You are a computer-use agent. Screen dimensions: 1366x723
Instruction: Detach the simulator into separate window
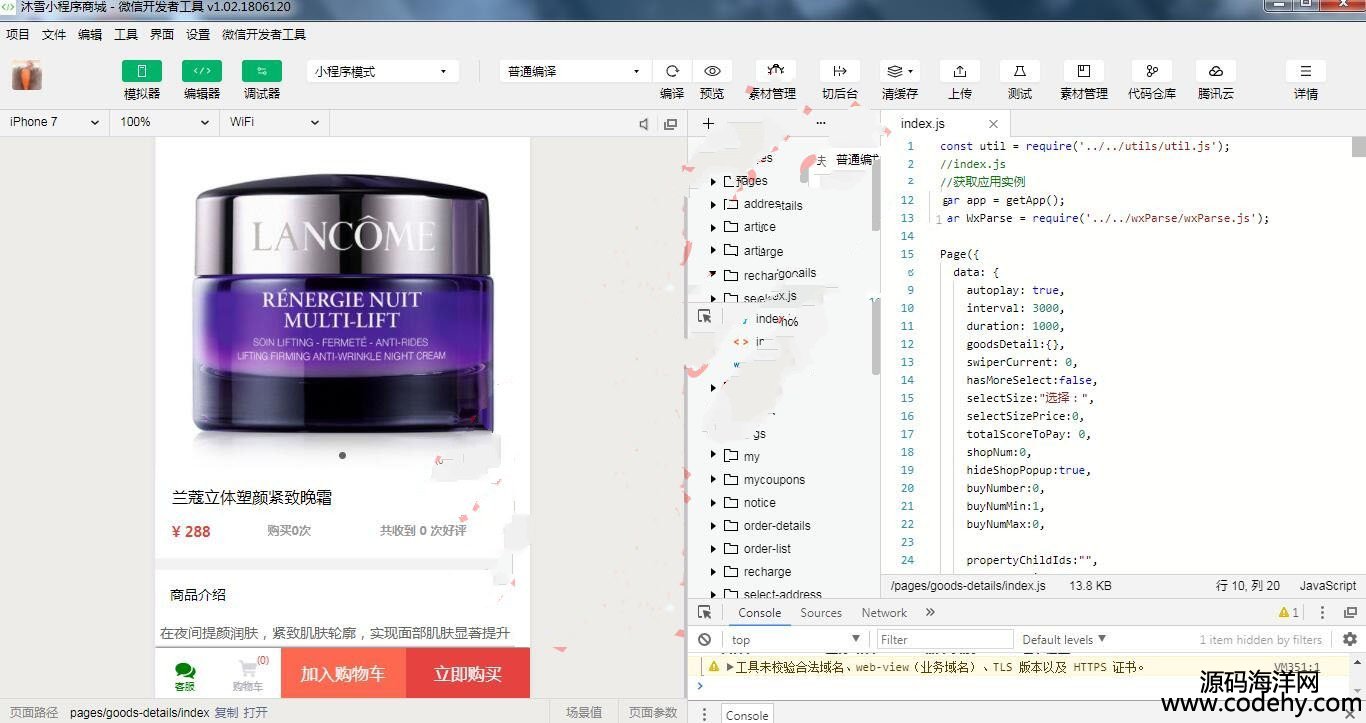pos(670,124)
